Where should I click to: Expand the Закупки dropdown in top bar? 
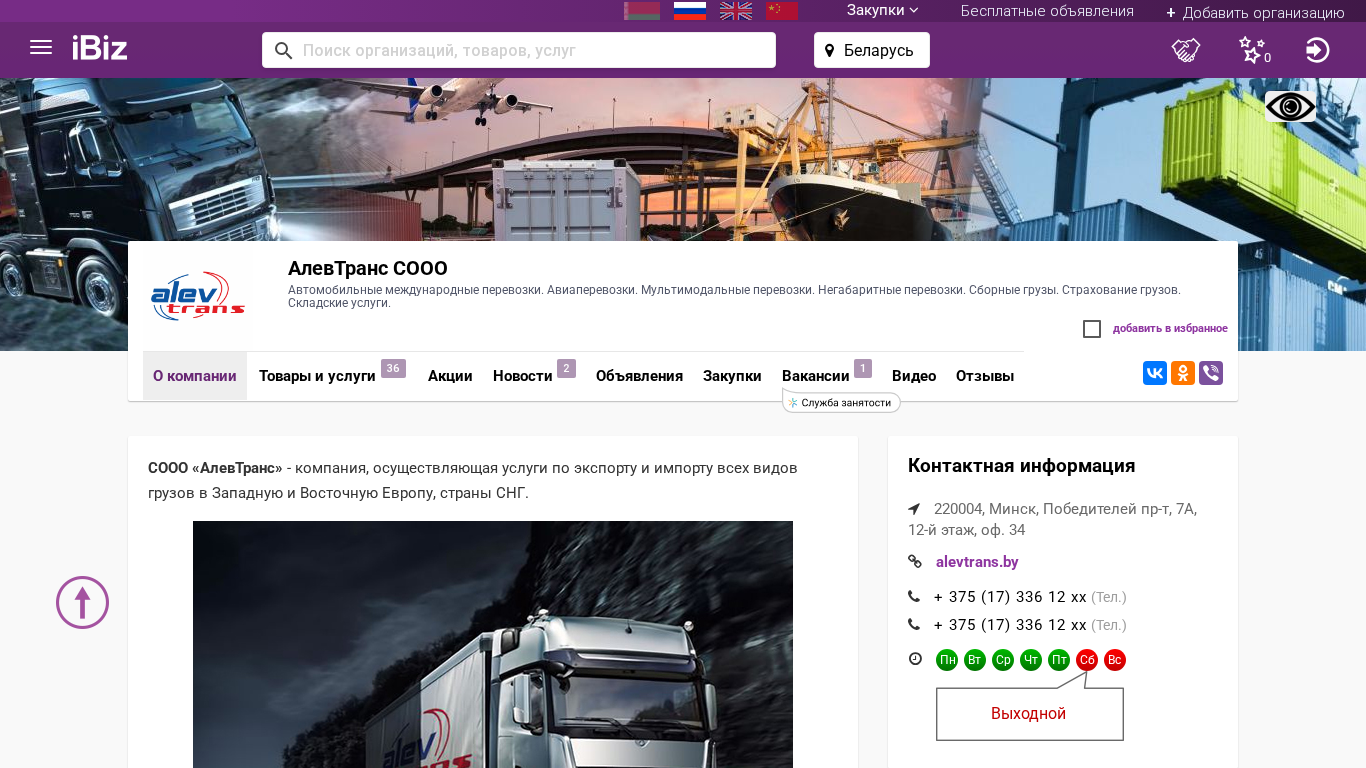tap(882, 11)
